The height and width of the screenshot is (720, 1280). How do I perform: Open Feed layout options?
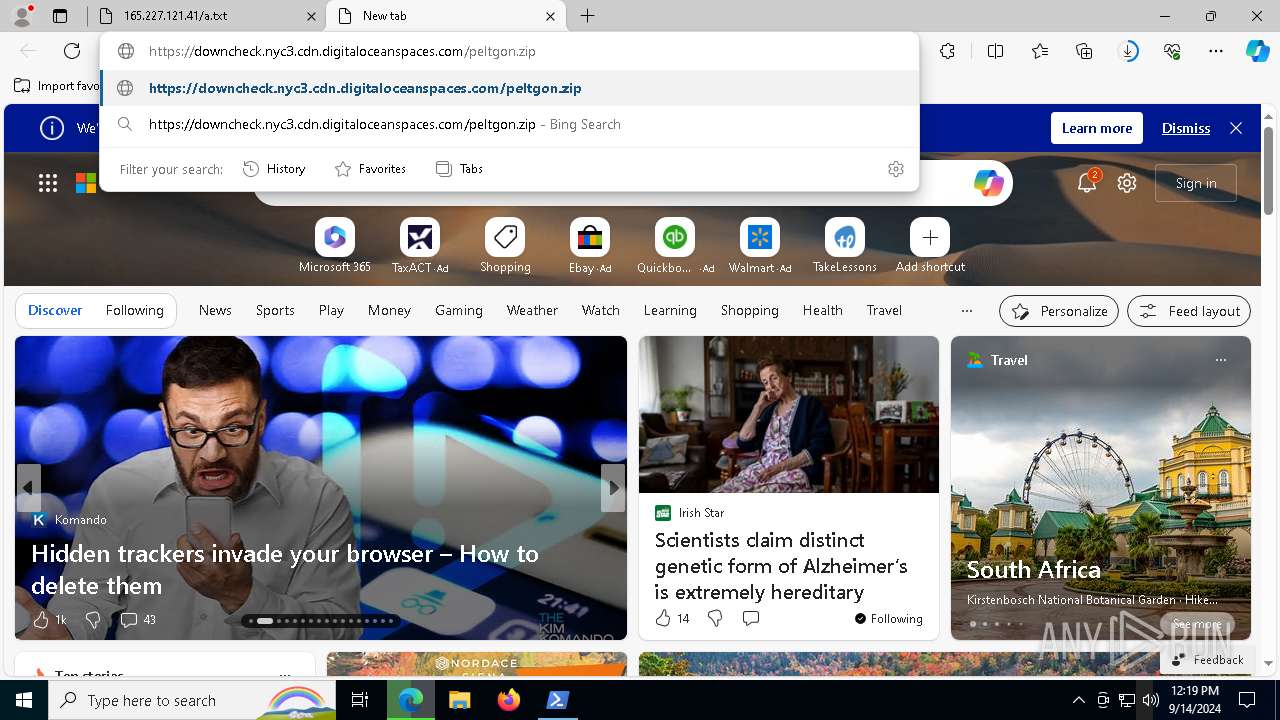pos(1189,311)
